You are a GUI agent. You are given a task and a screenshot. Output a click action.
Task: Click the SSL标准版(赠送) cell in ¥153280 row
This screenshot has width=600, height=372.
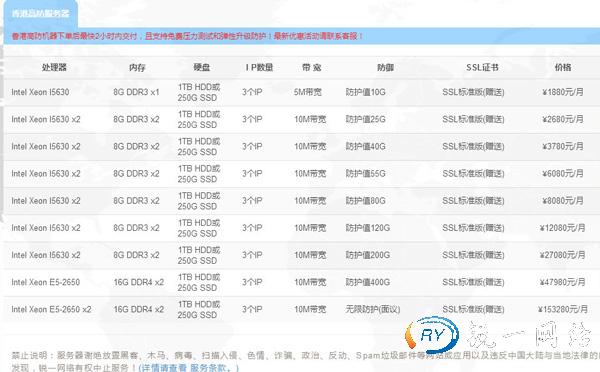click(473, 309)
